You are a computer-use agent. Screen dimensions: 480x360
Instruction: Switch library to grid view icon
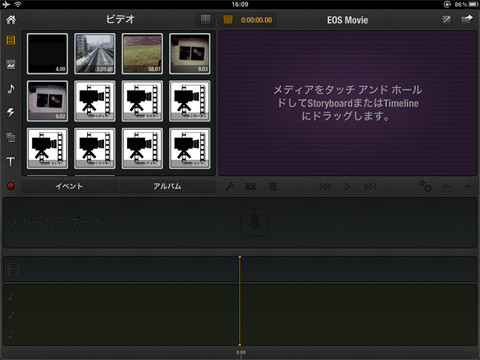tap(205, 19)
